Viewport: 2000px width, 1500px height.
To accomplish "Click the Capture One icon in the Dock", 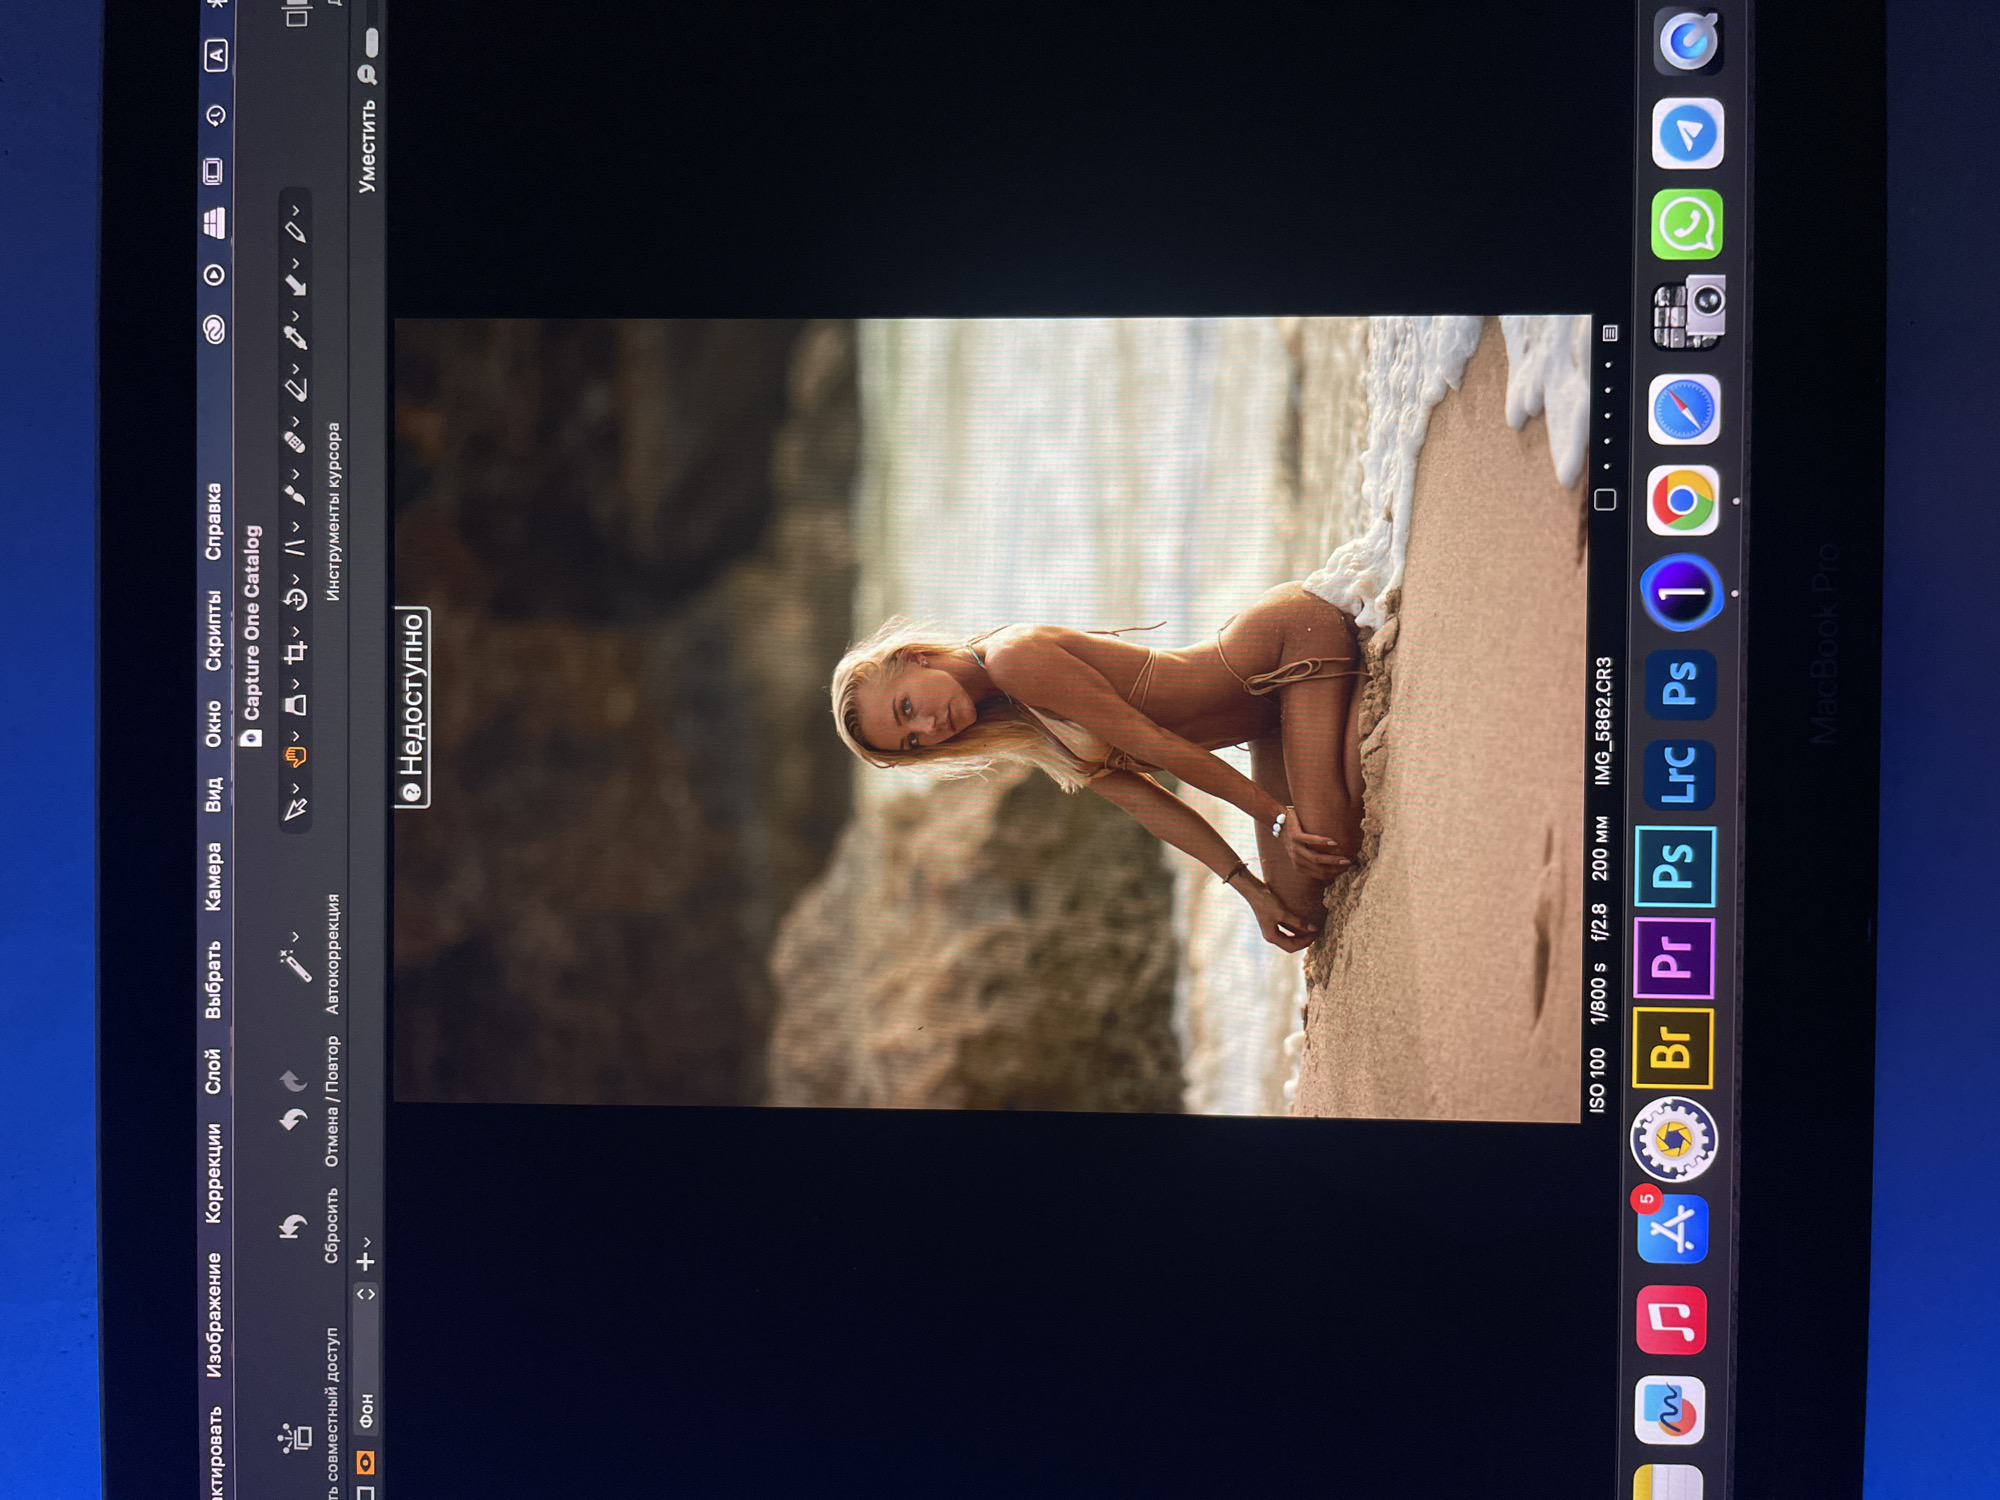I will pos(1682,592).
